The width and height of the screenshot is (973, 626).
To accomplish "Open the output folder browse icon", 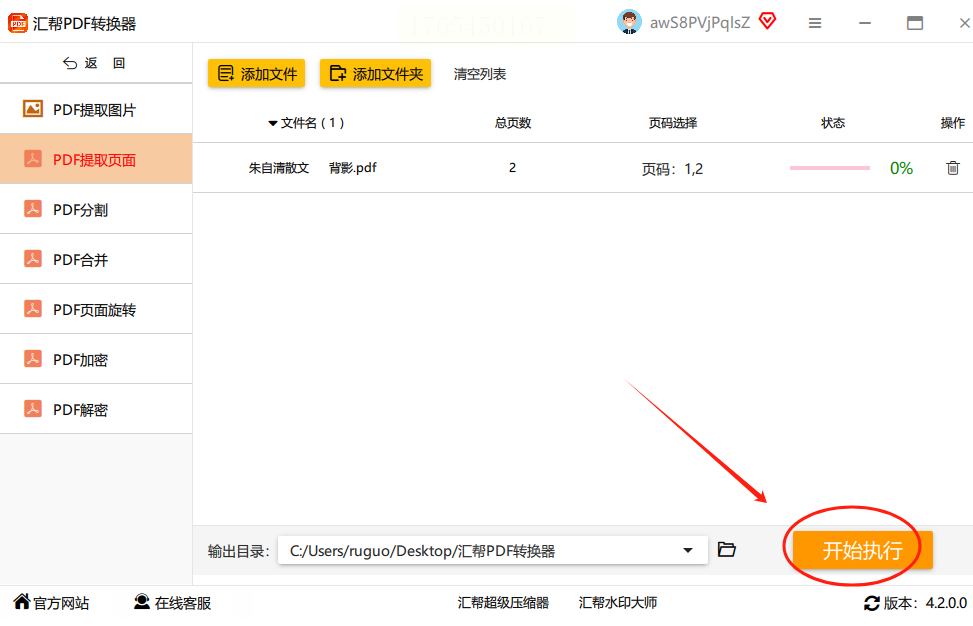I will (727, 549).
